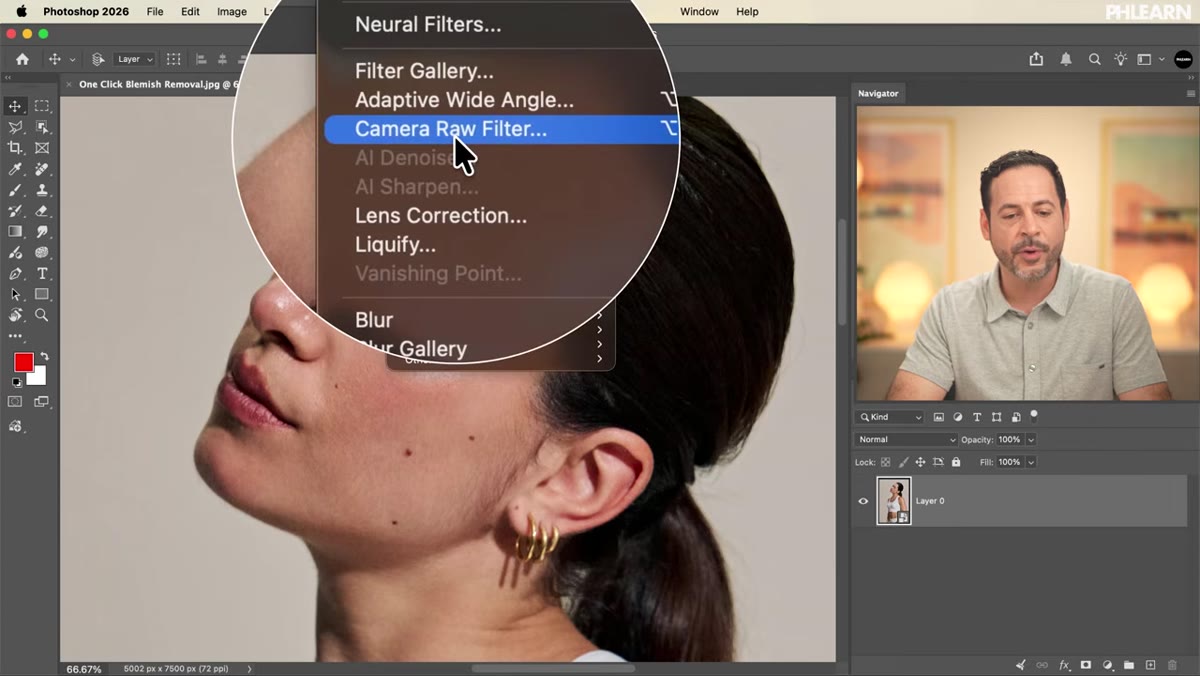Open the Window menu
The height and width of the screenshot is (676, 1200).
(699, 12)
